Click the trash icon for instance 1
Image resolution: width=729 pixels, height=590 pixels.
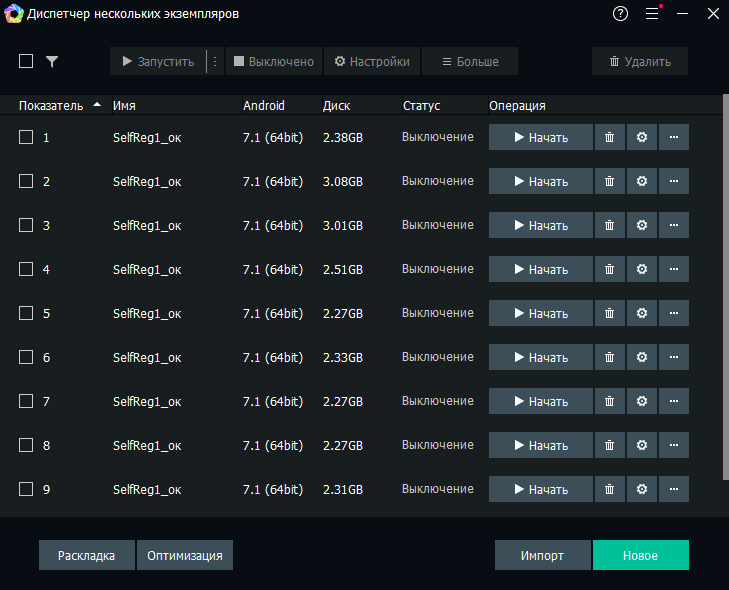click(609, 138)
